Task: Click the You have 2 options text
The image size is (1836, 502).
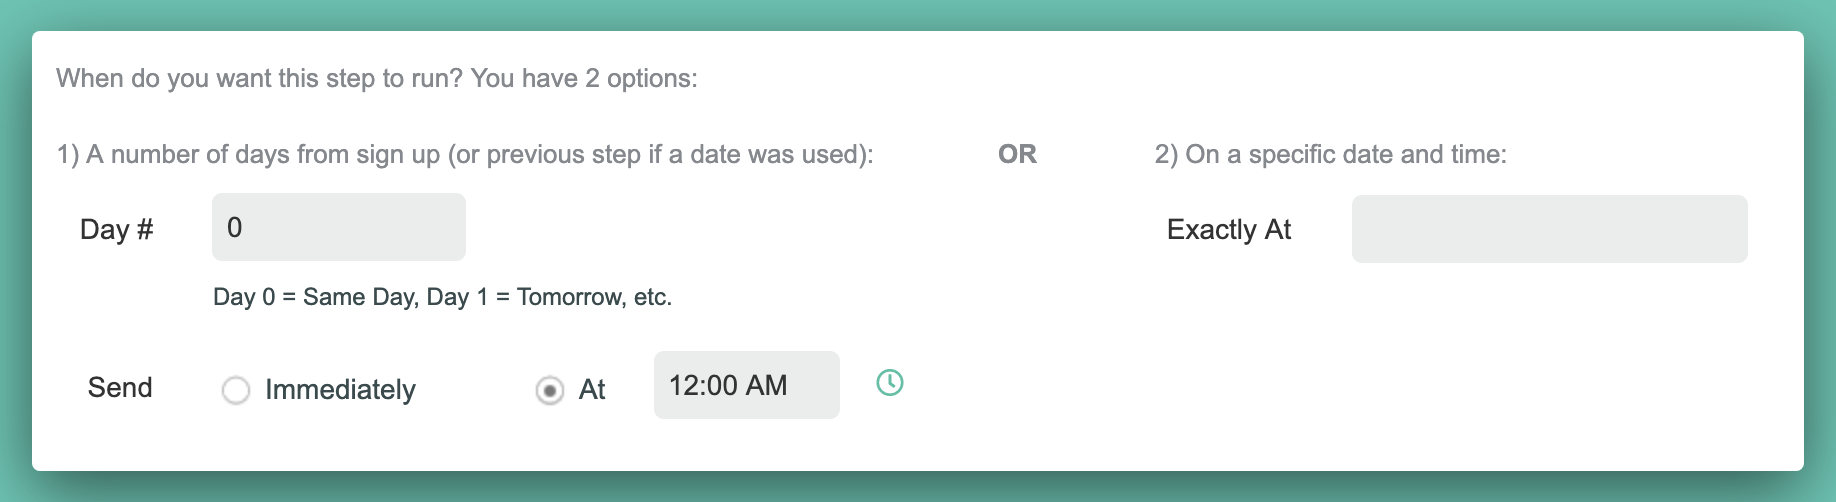Action: pos(584,79)
